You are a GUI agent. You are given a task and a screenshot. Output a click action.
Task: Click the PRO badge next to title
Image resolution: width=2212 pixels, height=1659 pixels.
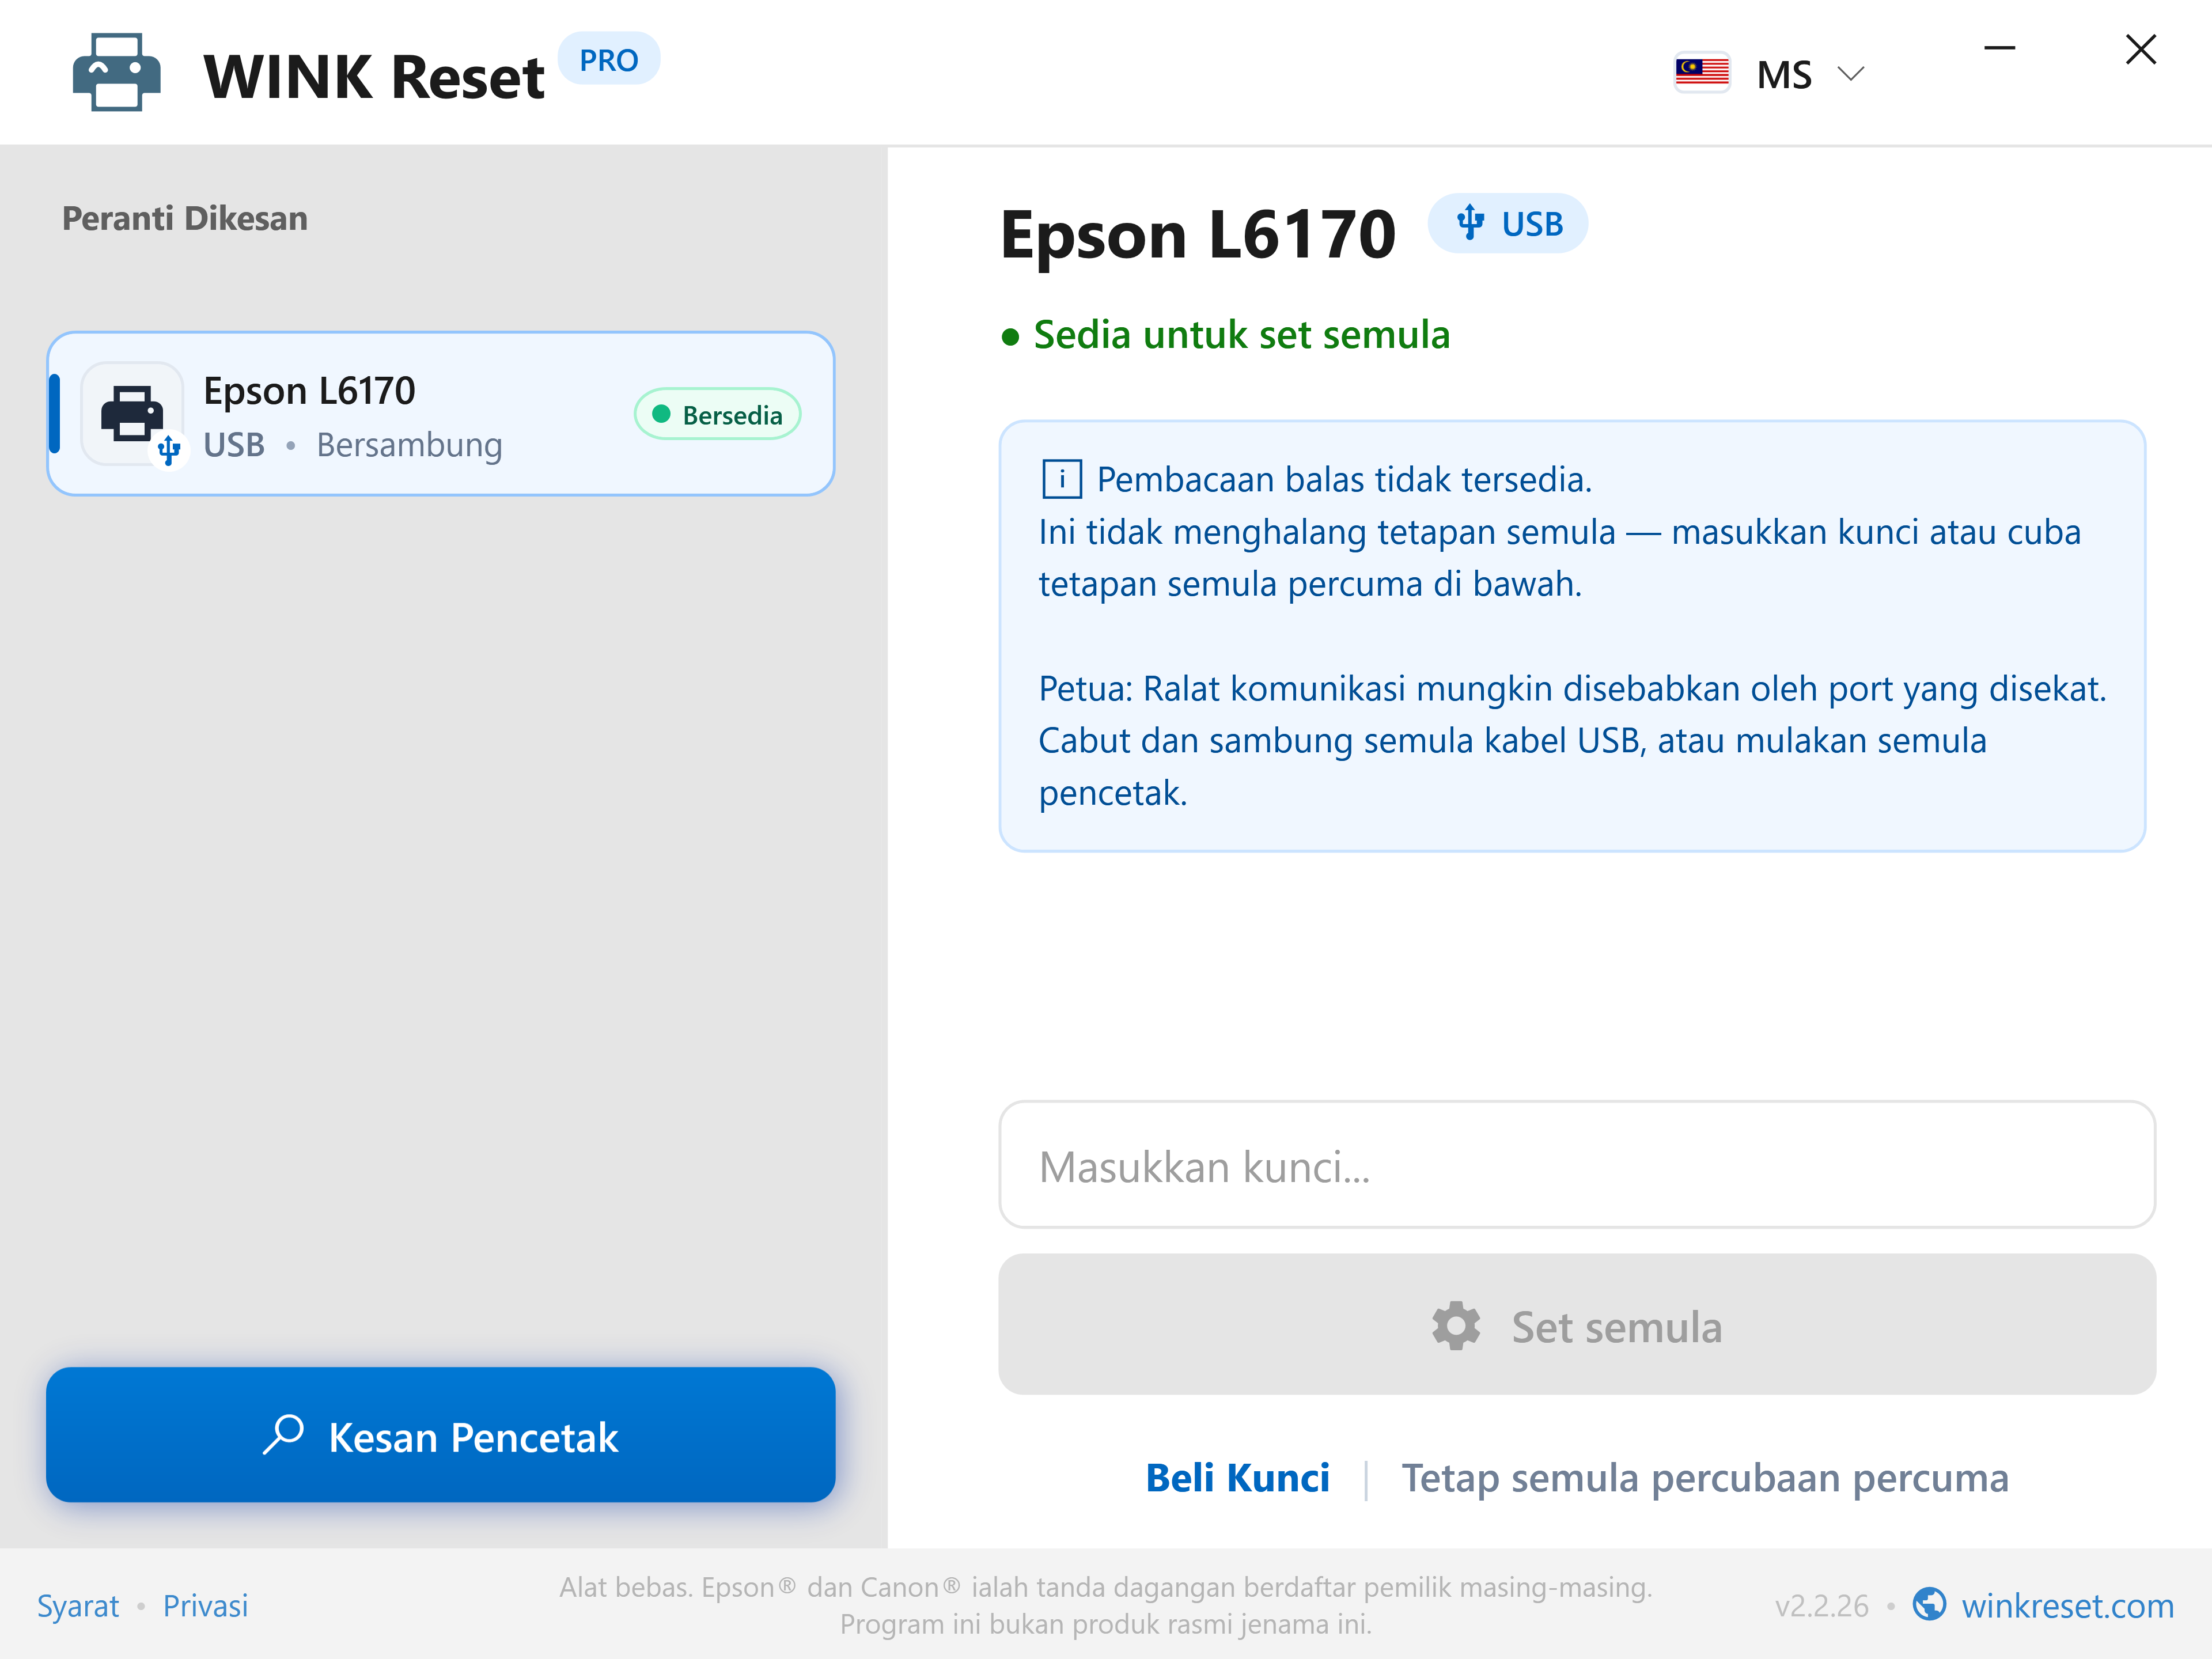click(609, 60)
